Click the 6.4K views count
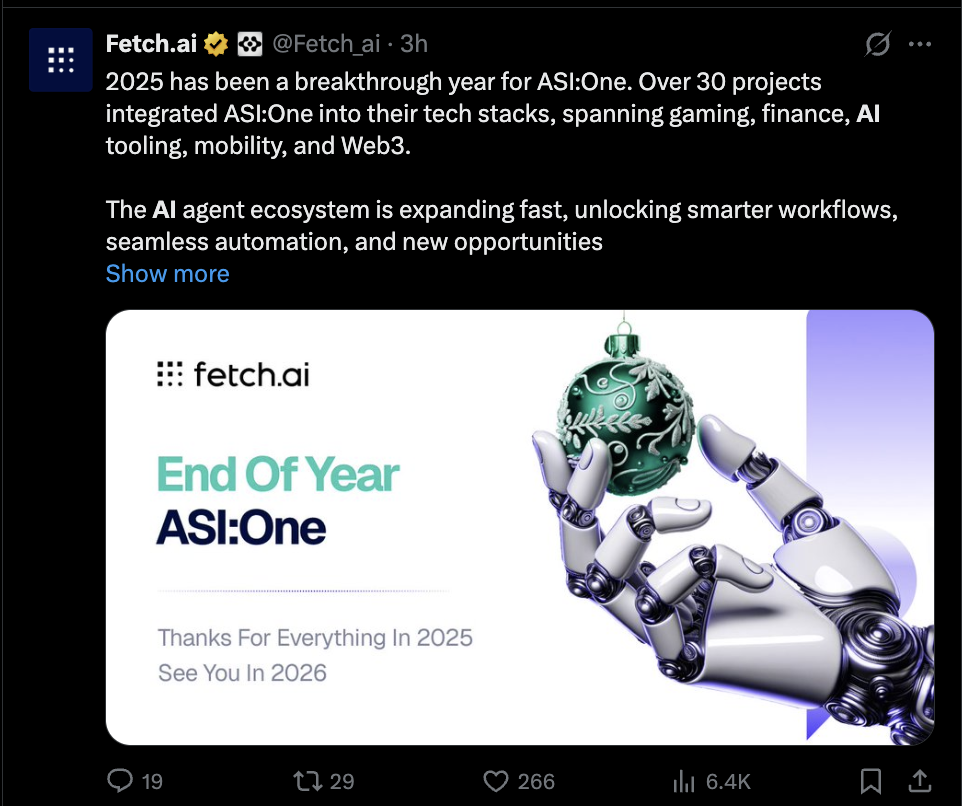The image size is (962, 806). pyautogui.click(x=728, y=781)
